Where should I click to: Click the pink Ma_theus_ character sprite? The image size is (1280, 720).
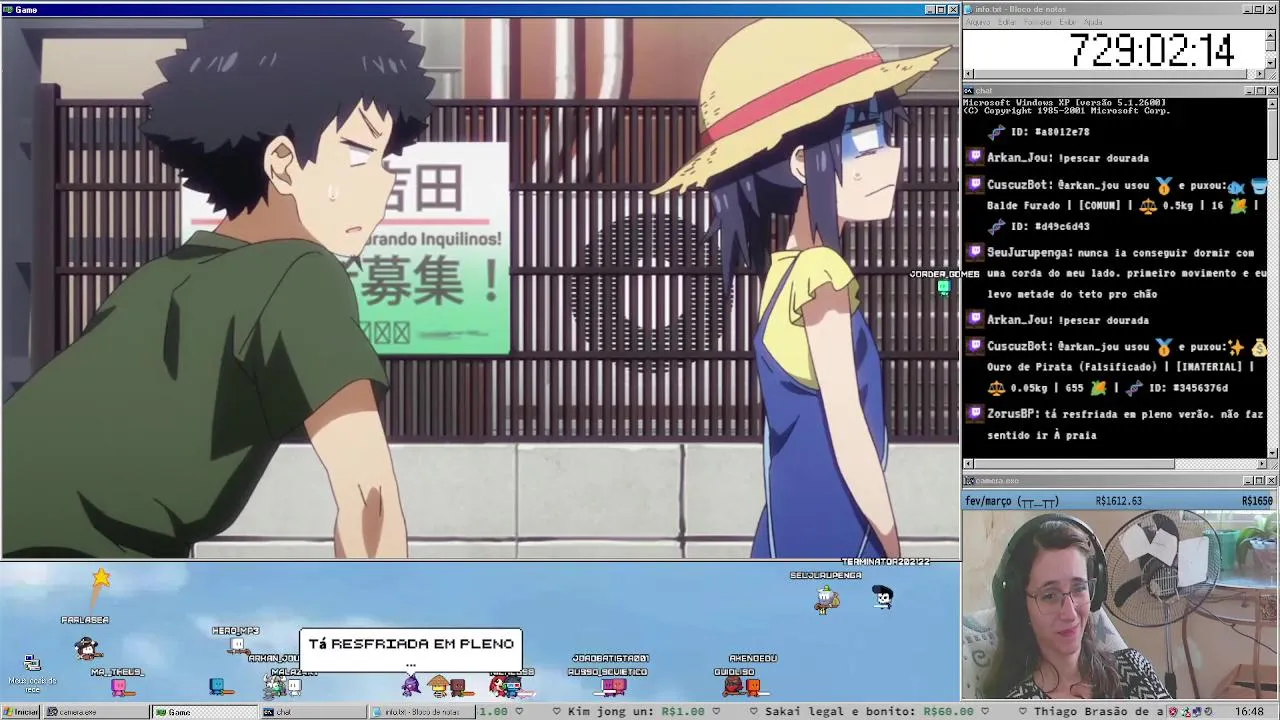click(119, 687)
